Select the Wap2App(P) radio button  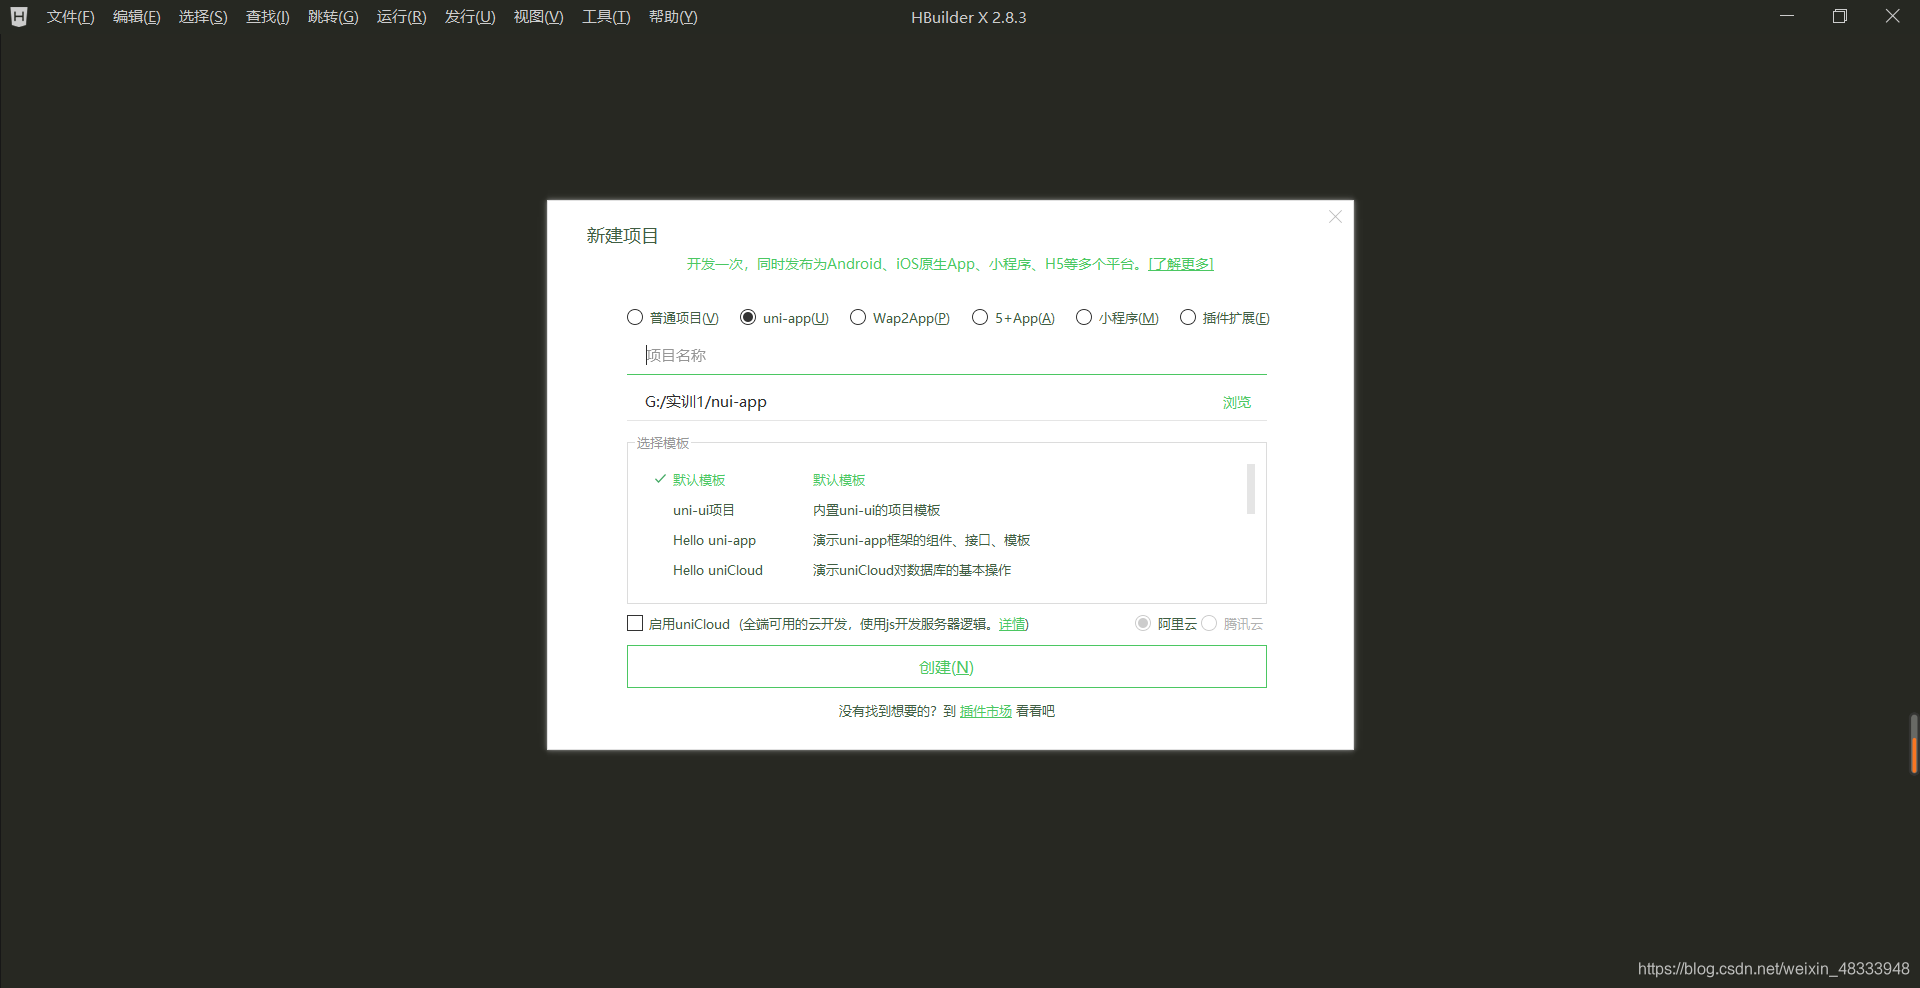[858, 317]
